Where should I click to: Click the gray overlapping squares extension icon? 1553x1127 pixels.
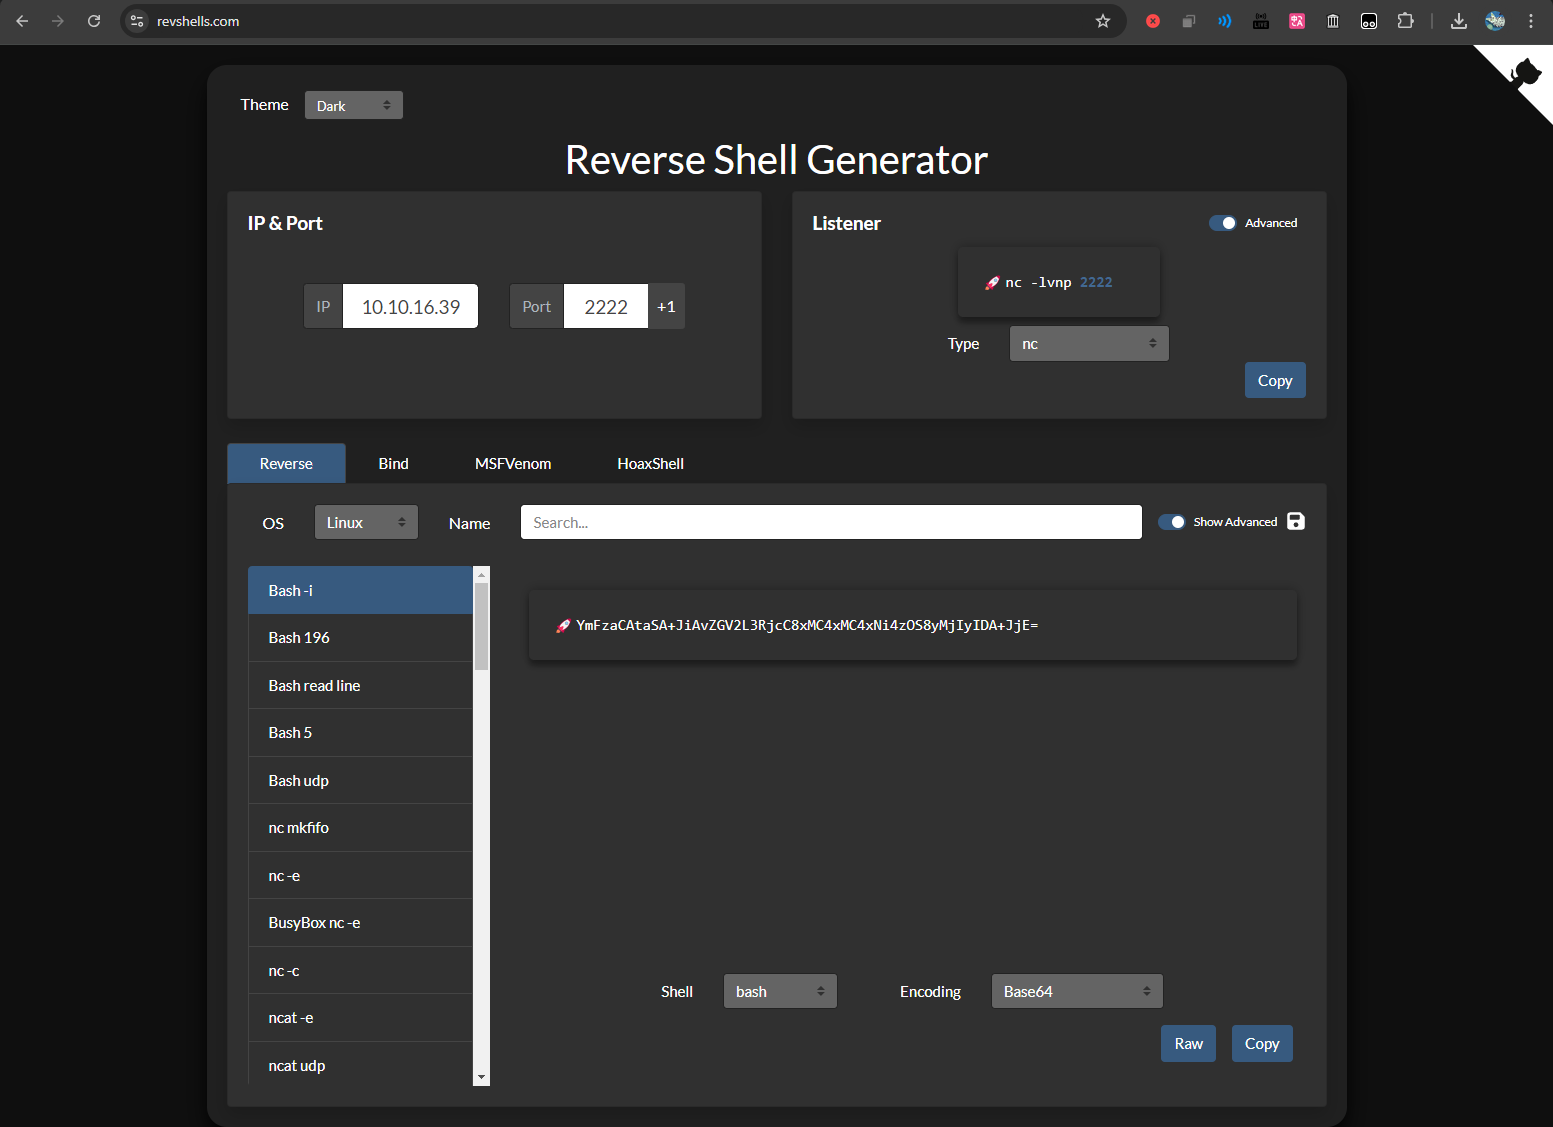point(1189,21)
